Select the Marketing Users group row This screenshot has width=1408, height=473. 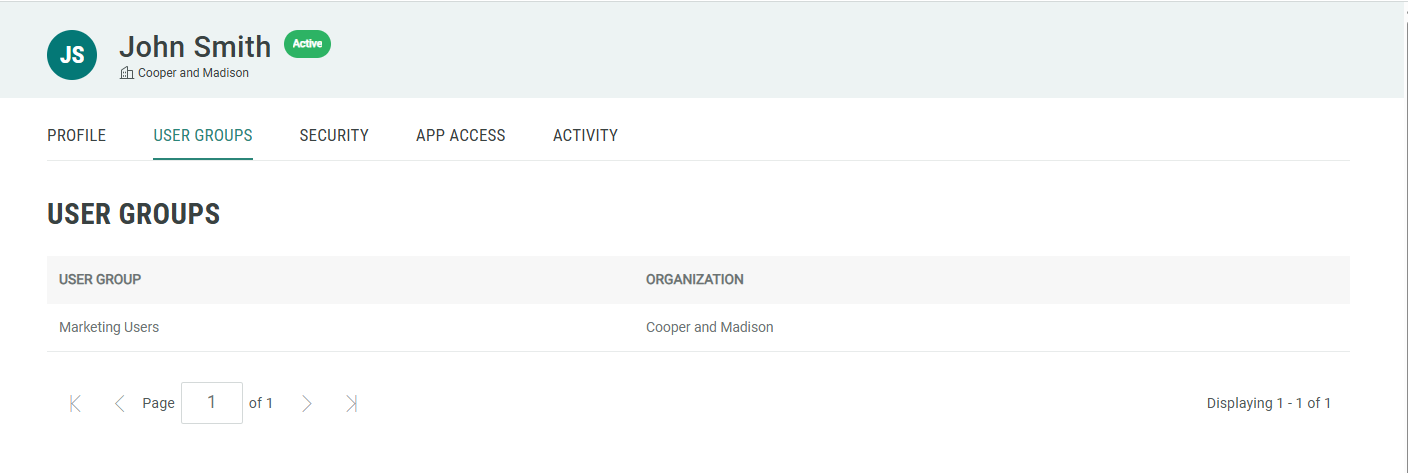(x=109, y=327)
